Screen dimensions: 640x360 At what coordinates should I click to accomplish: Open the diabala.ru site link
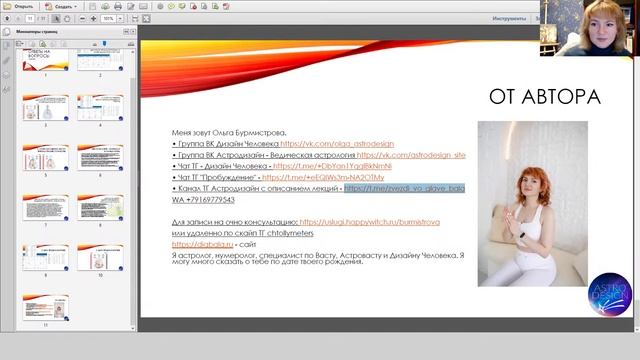(x=202, y=244)
